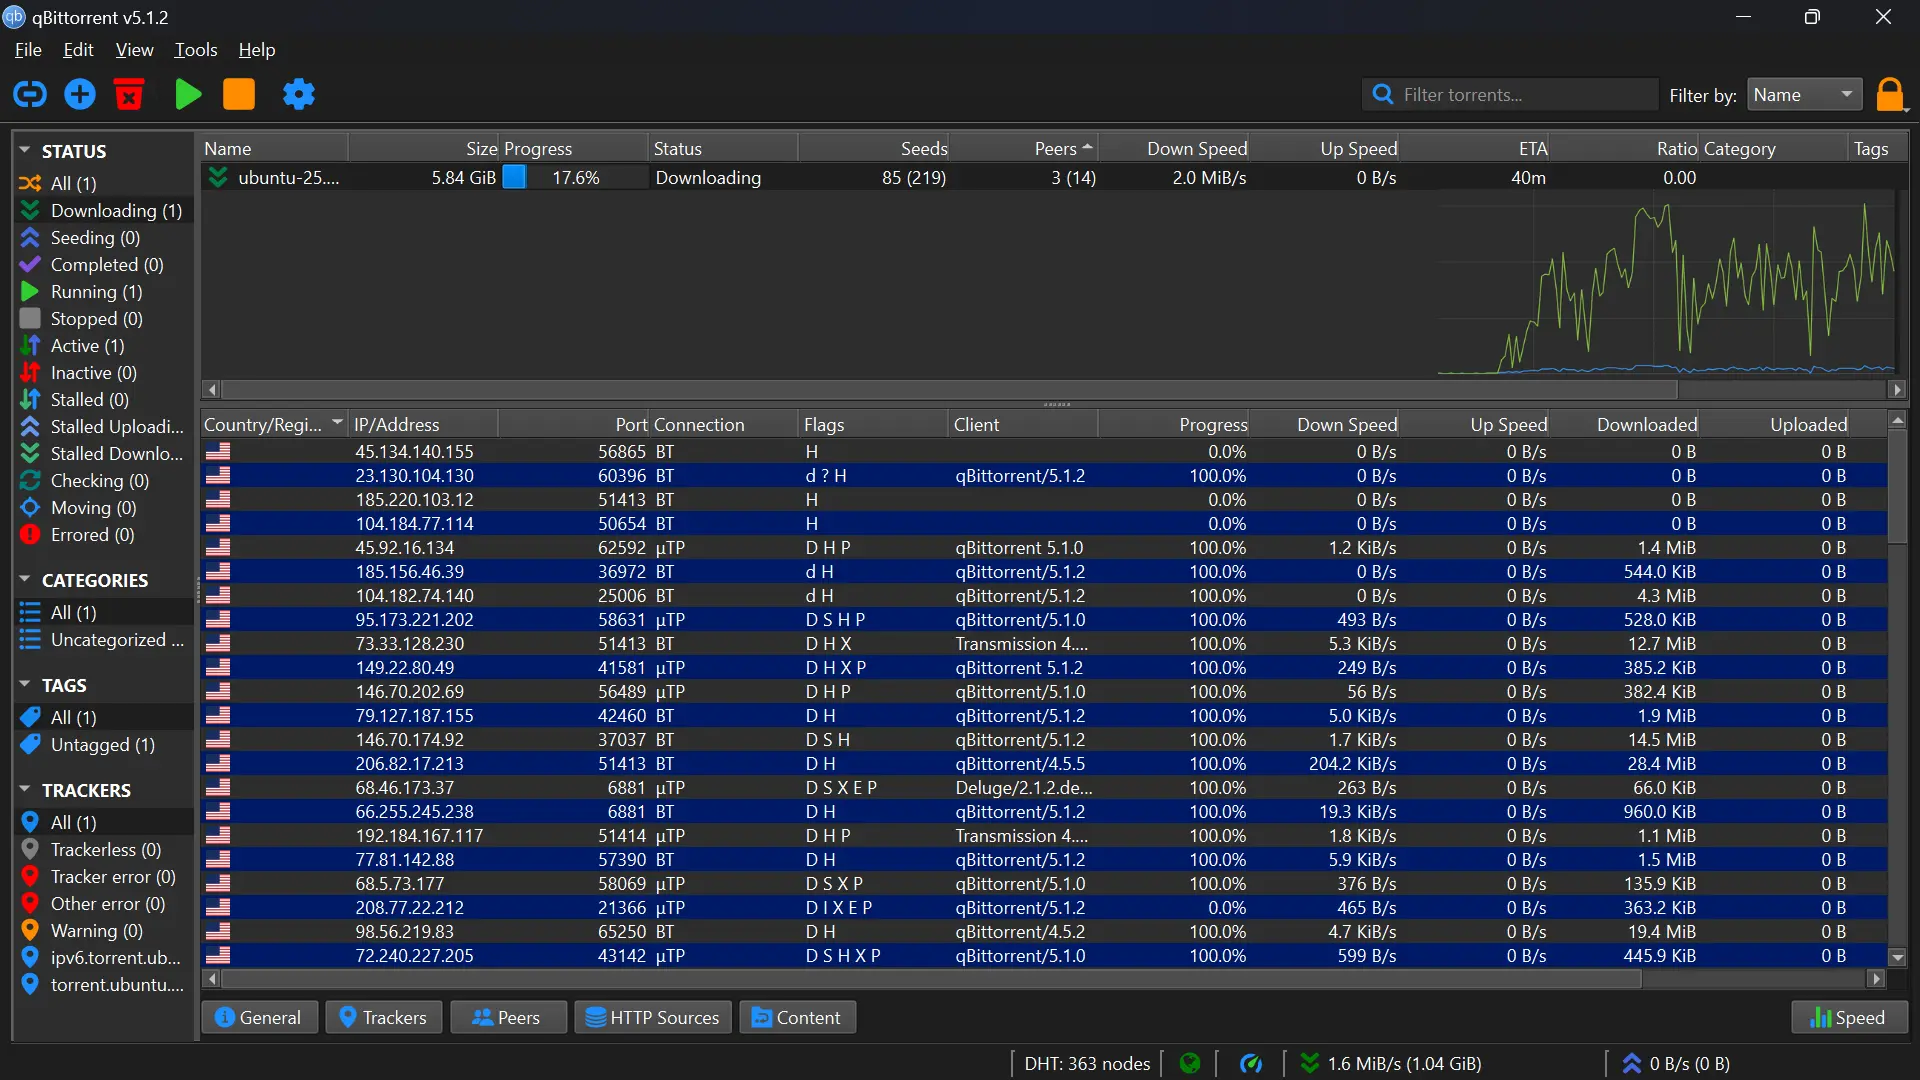Select the Errored (0) status filter
1920x1080 pixels.
(x=104, y=534)
